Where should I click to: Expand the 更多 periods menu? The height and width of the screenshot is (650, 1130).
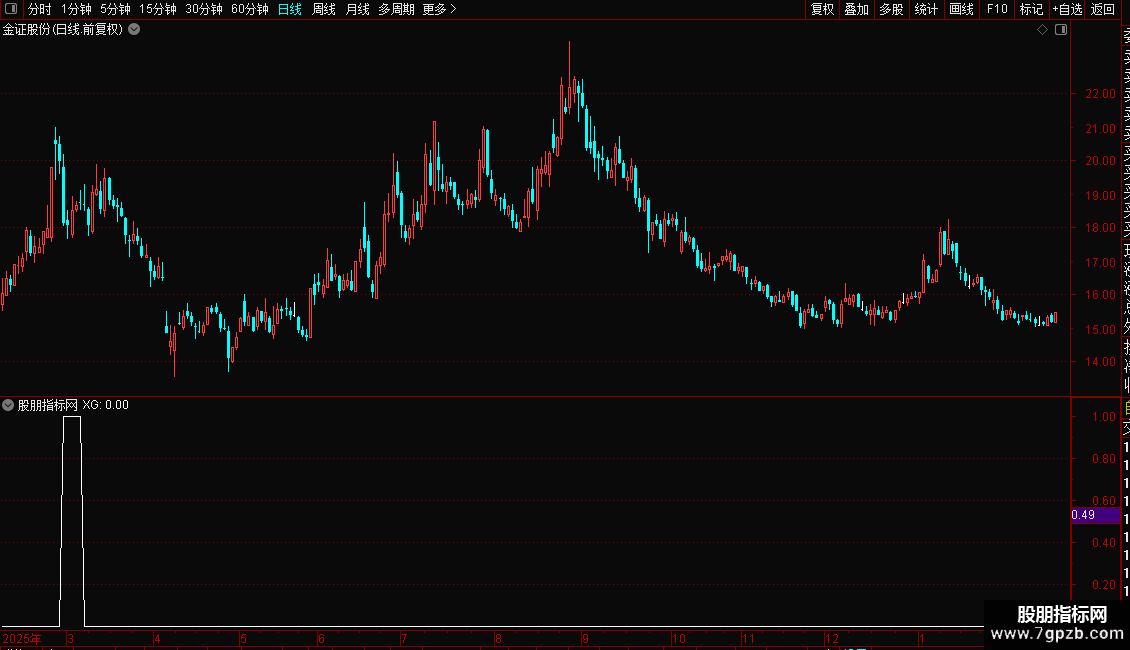(x=439, y=9)
